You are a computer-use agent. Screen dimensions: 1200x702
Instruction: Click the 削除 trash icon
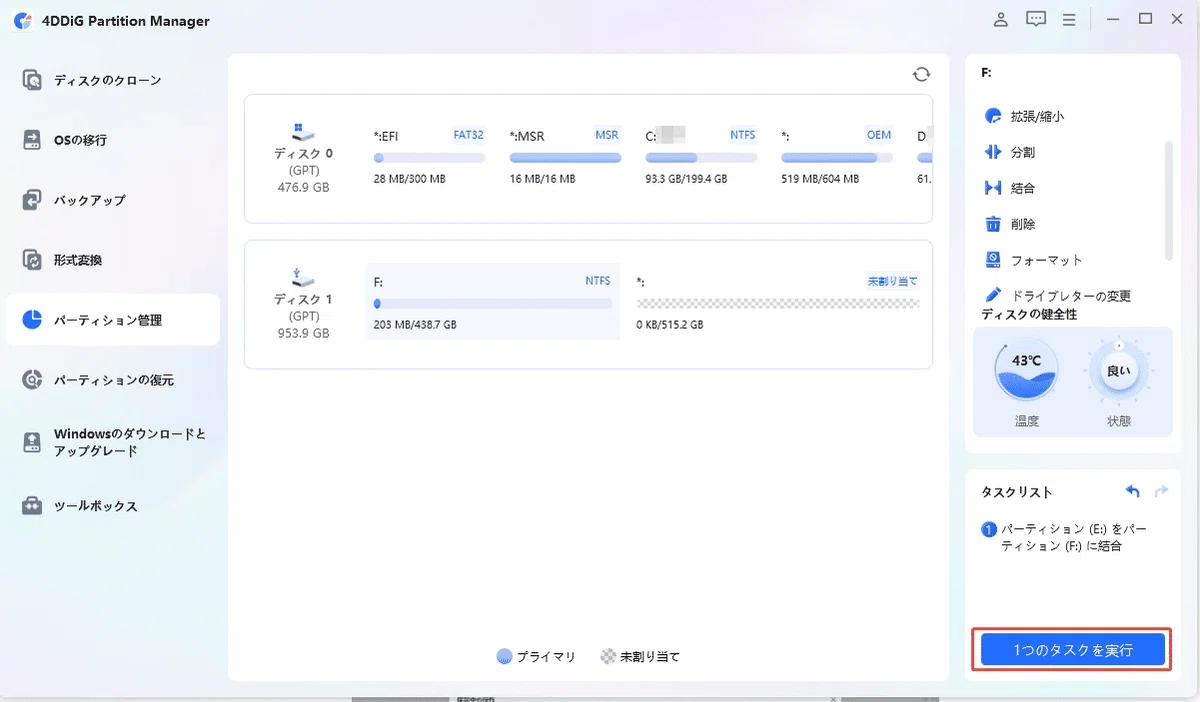tap(993, 224)
